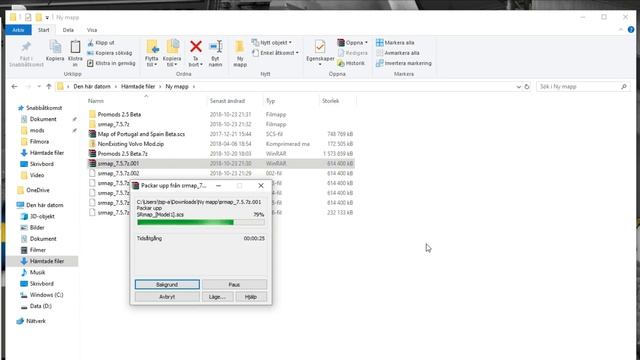The width and height of the screenshot is (640, 360).
Task: Select Klistra in genväg option
Action: click(x=111, y=63)
